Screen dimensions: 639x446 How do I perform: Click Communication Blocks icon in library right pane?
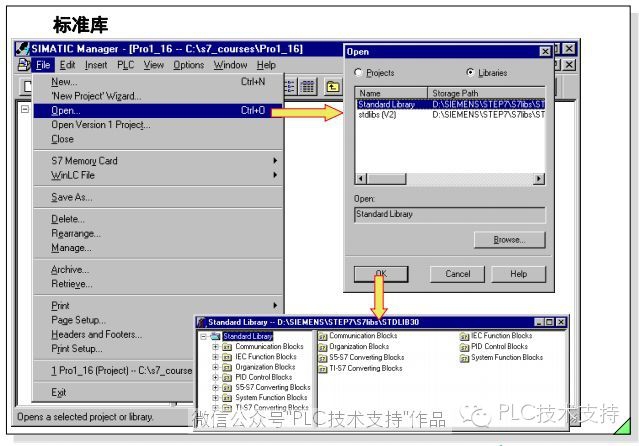click(x=323, y=336)
